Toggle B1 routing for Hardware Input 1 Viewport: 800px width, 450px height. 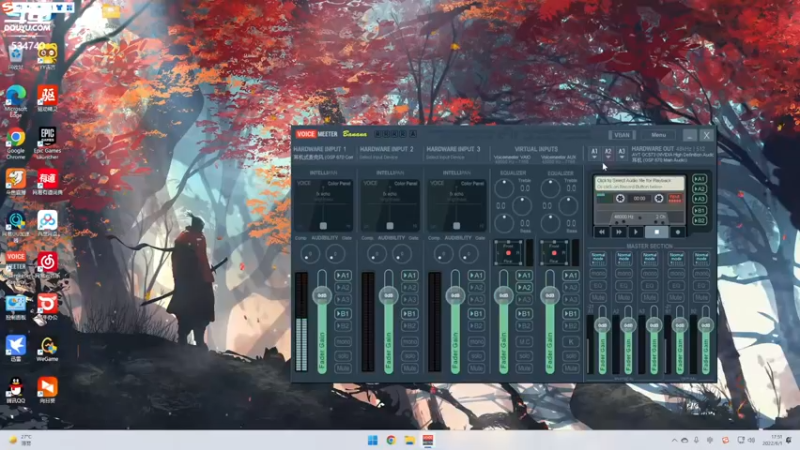click(x=343, y=314)
